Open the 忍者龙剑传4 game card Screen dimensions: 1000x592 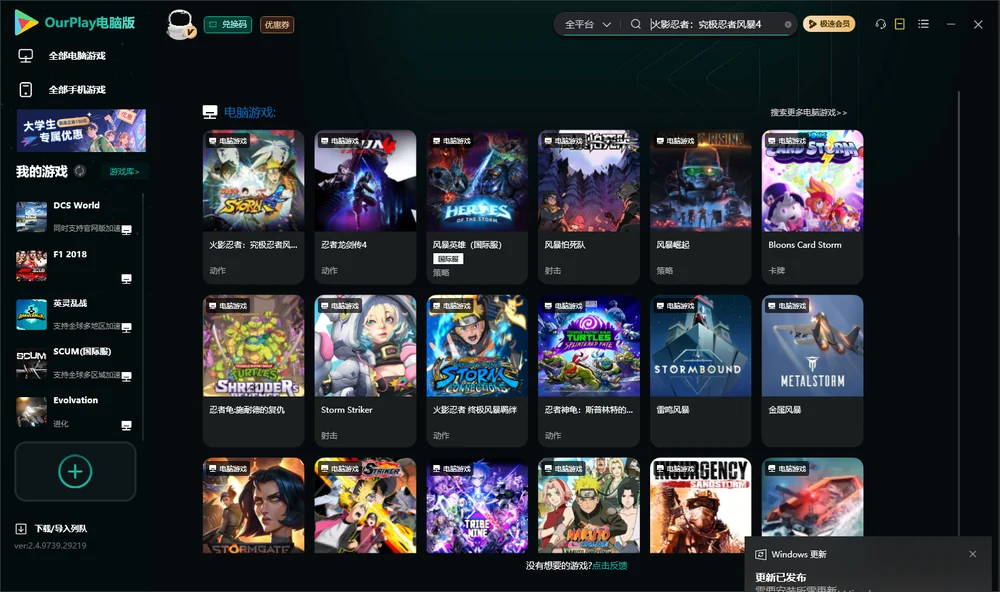coord(365,207)
